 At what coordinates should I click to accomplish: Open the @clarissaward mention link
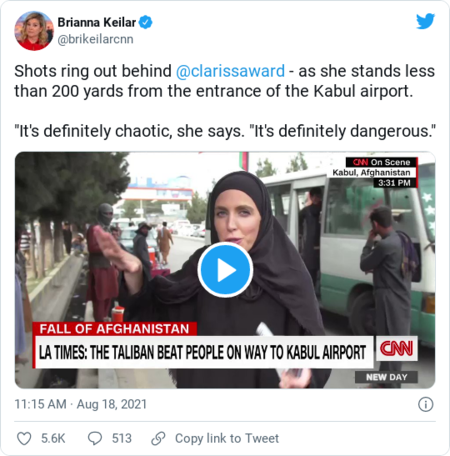[230, 71]
